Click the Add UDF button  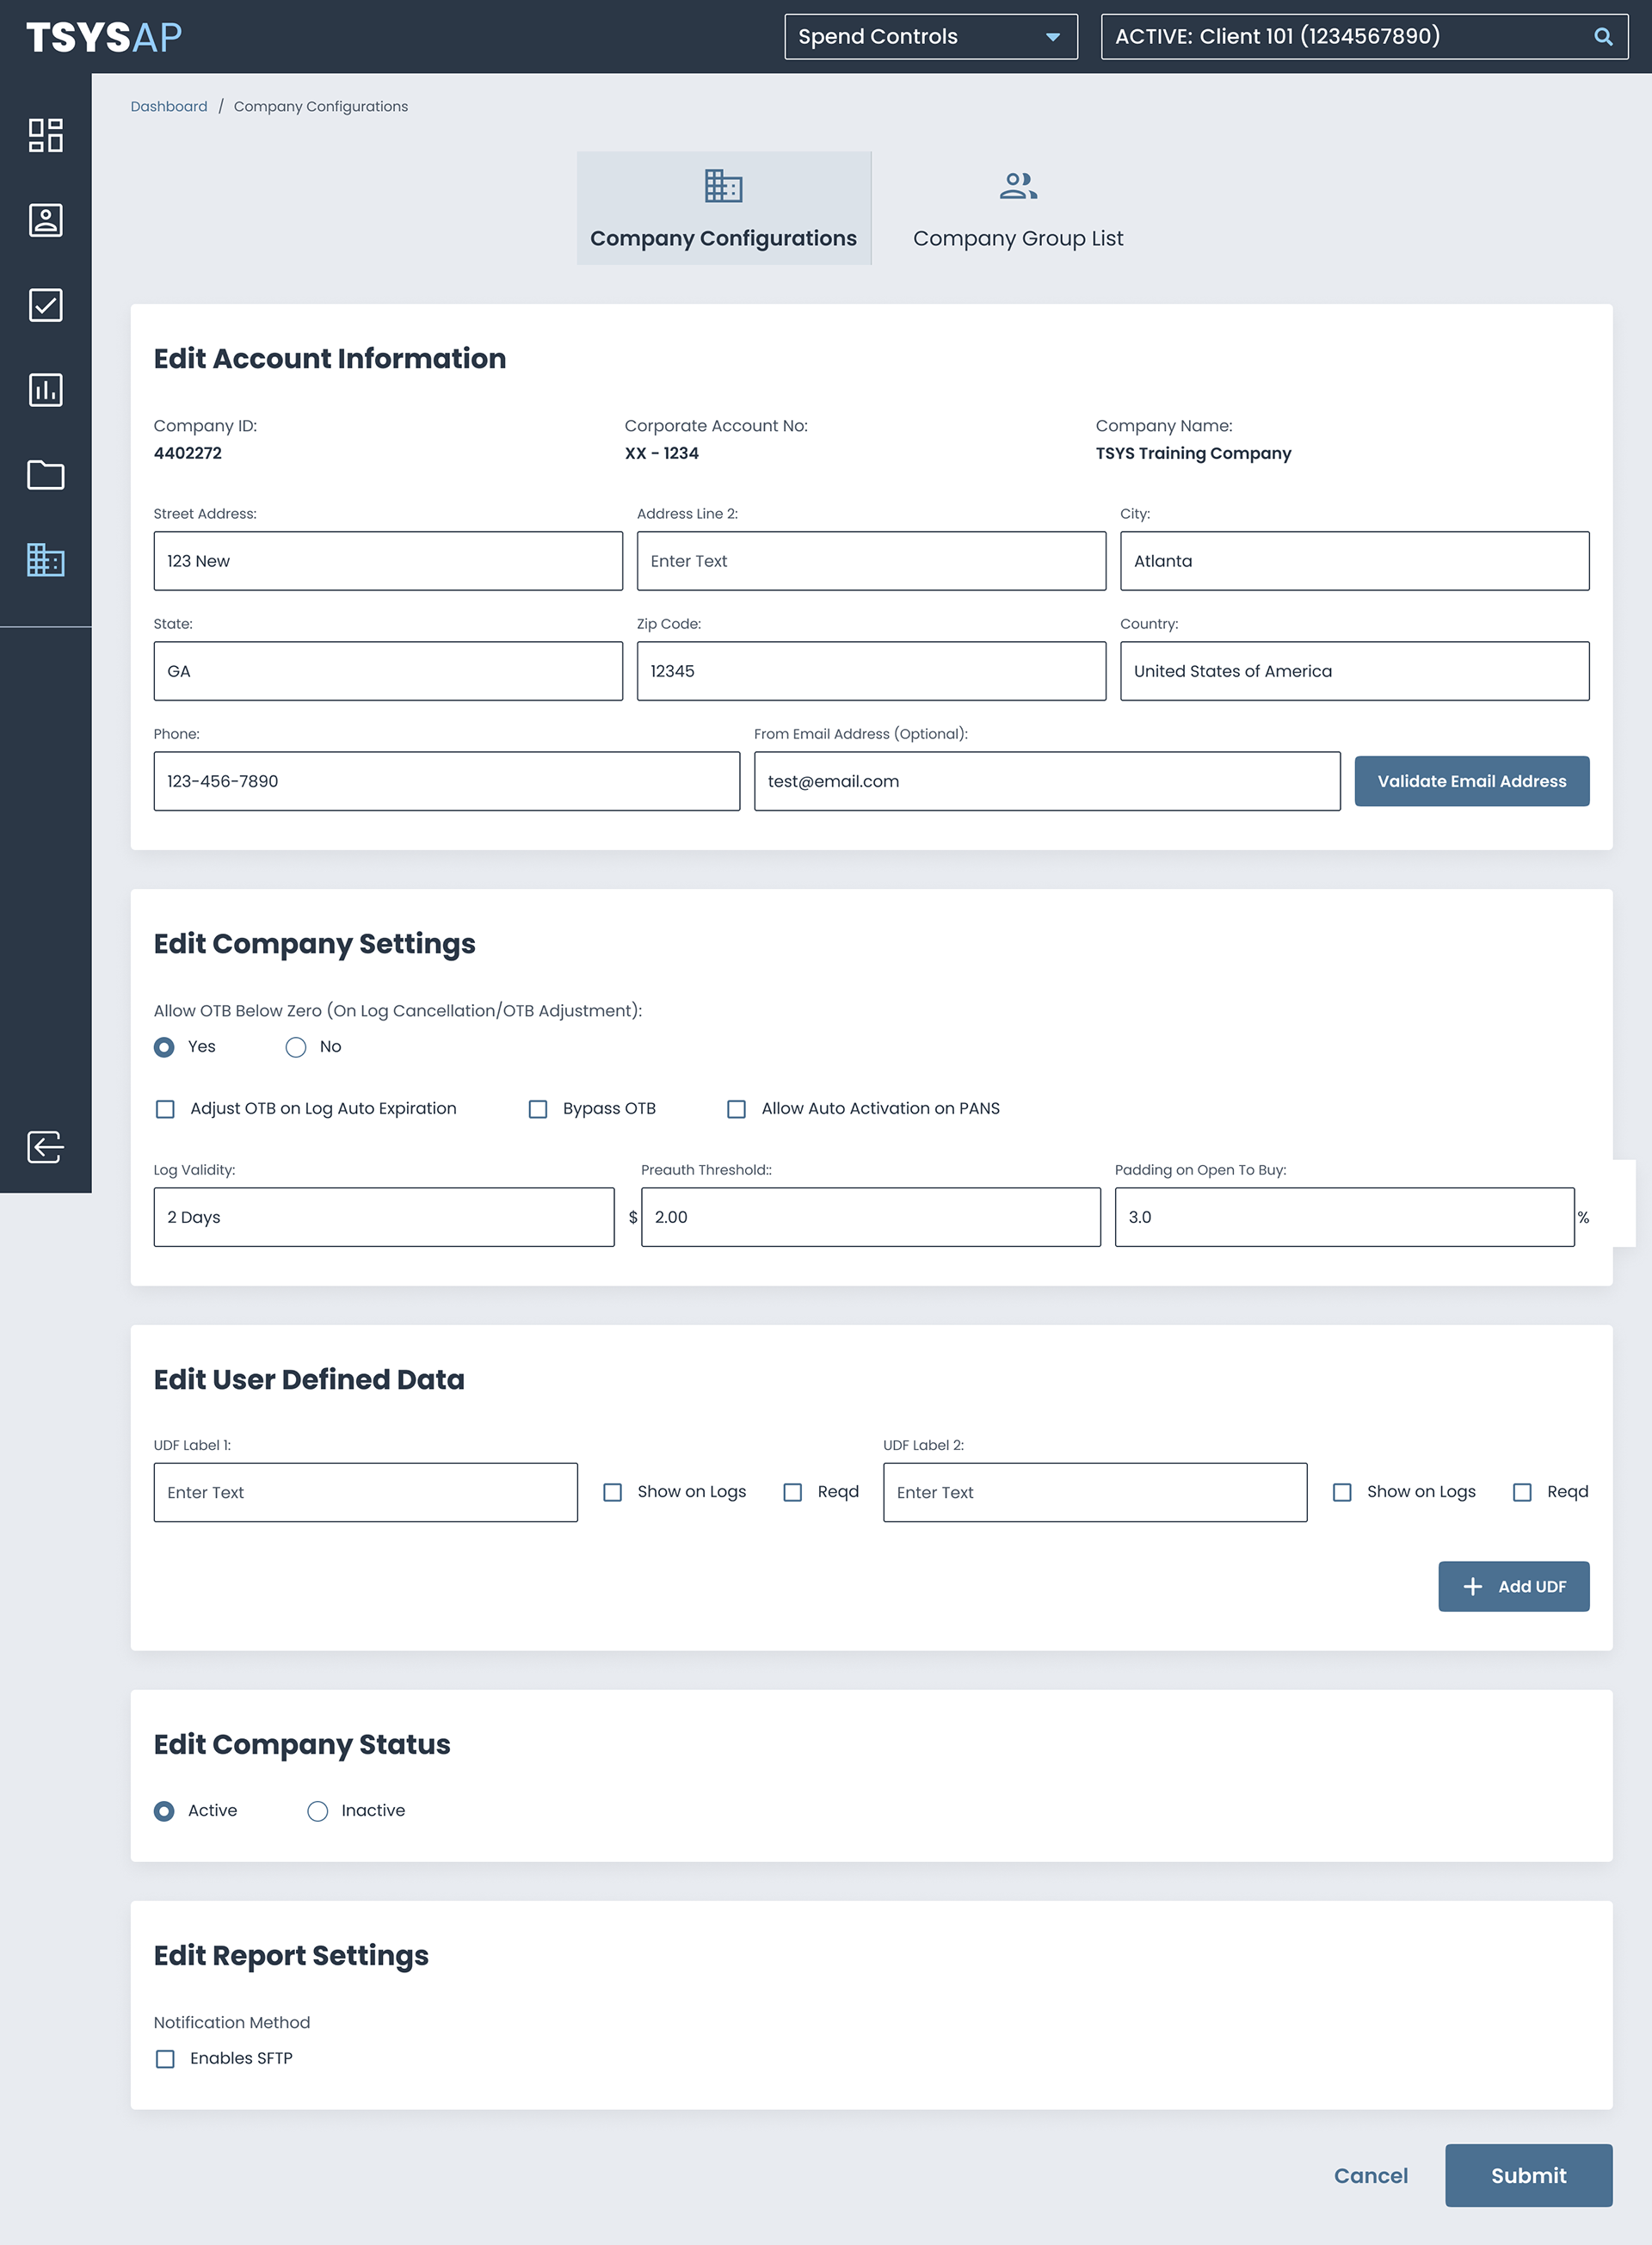point(1513,1586)
